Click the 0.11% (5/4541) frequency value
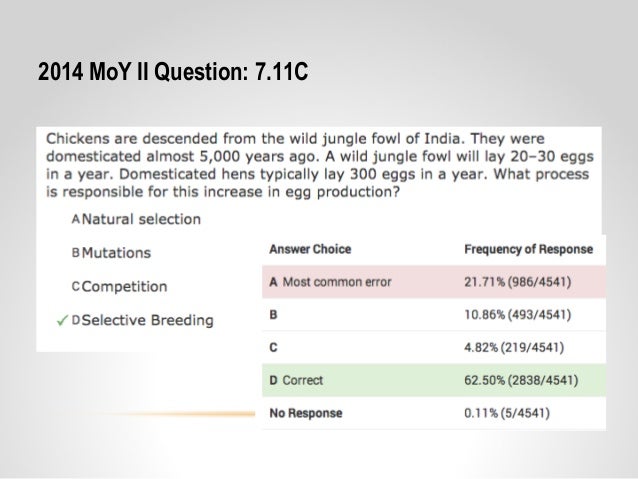 pos(507,413)
